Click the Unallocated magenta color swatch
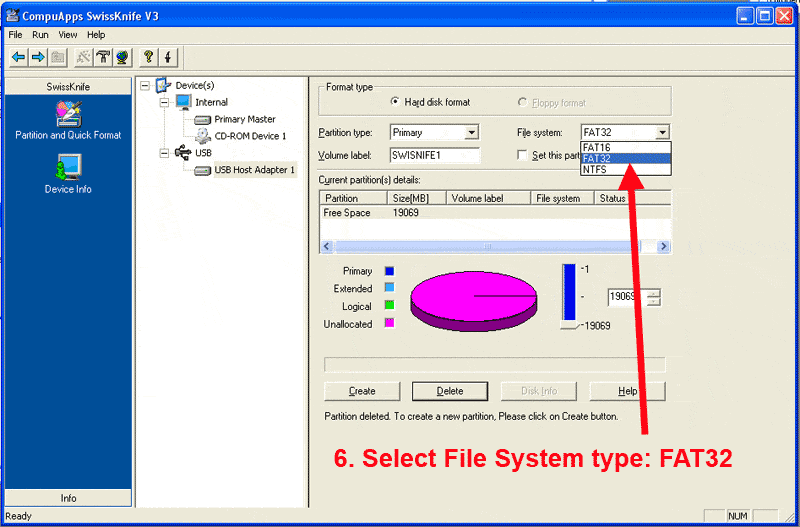 click(390, 323)
